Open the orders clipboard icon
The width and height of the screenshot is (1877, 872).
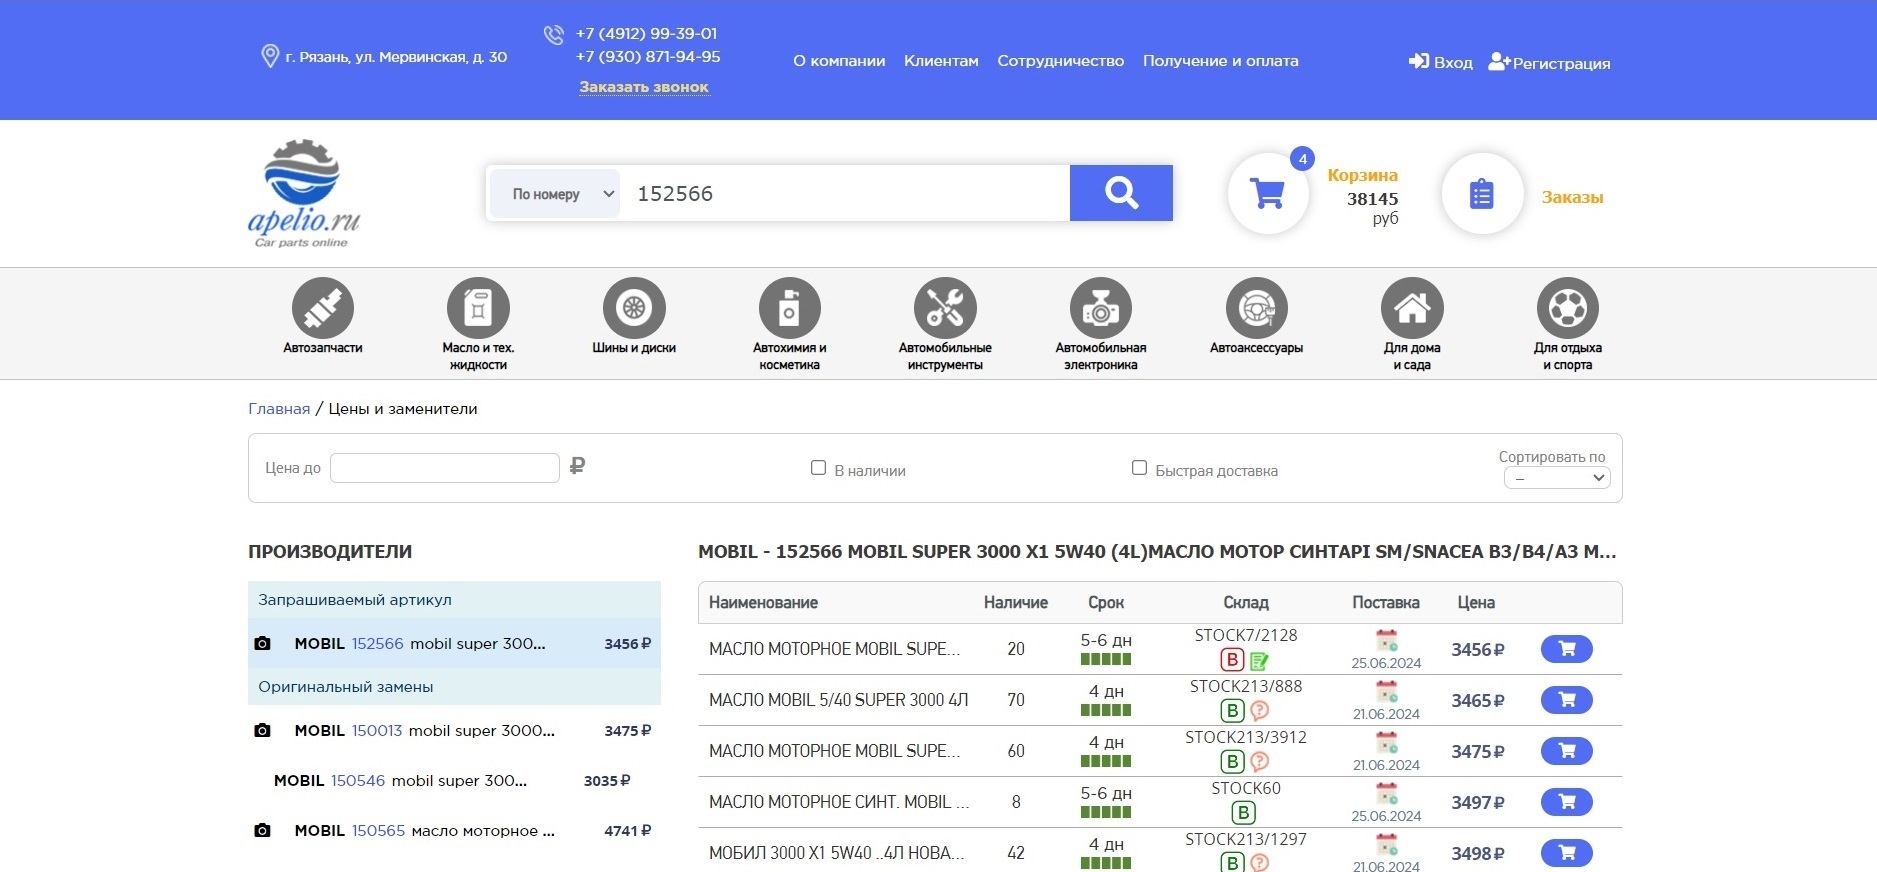(x=1482, y=193)
